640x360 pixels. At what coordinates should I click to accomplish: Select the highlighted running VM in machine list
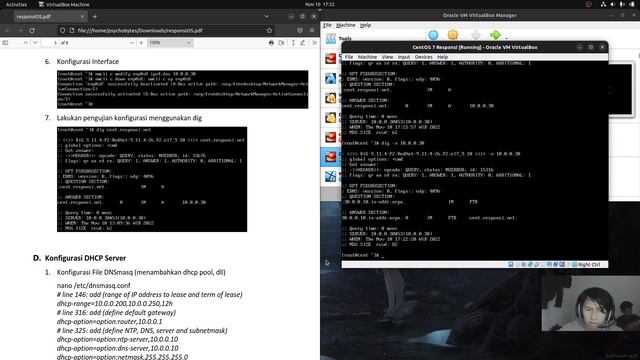pos(332,157)
